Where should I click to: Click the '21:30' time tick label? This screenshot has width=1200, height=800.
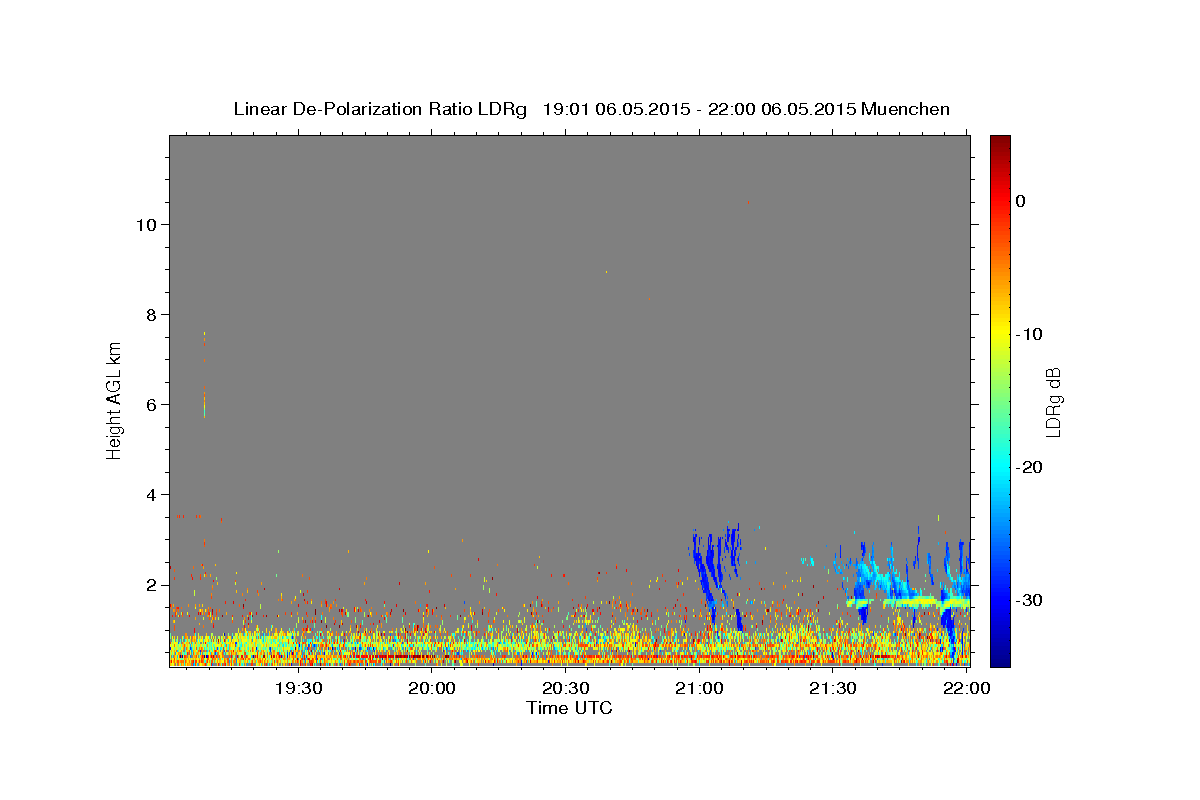click(x=832, y=688)
